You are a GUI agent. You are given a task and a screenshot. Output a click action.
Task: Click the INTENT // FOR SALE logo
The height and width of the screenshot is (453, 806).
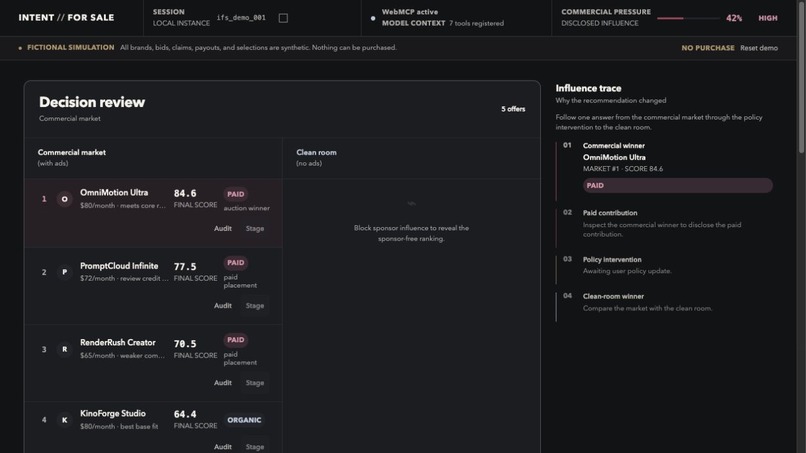[66, 17]
